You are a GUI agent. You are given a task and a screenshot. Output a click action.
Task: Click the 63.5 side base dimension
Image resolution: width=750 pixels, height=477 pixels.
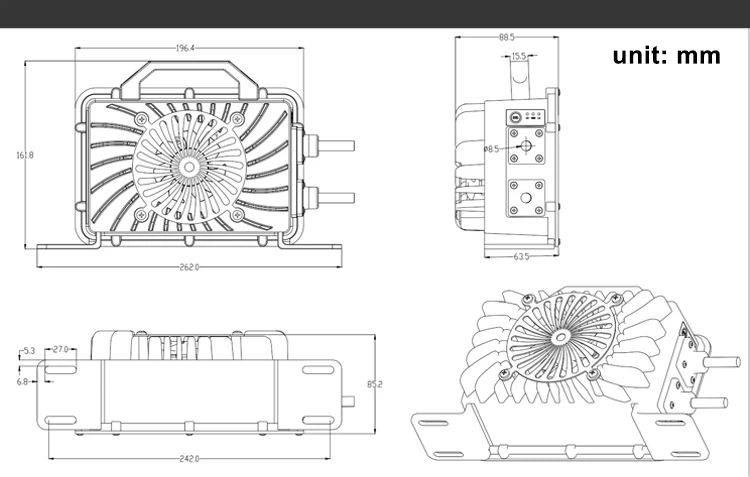(x=521, y=257)
